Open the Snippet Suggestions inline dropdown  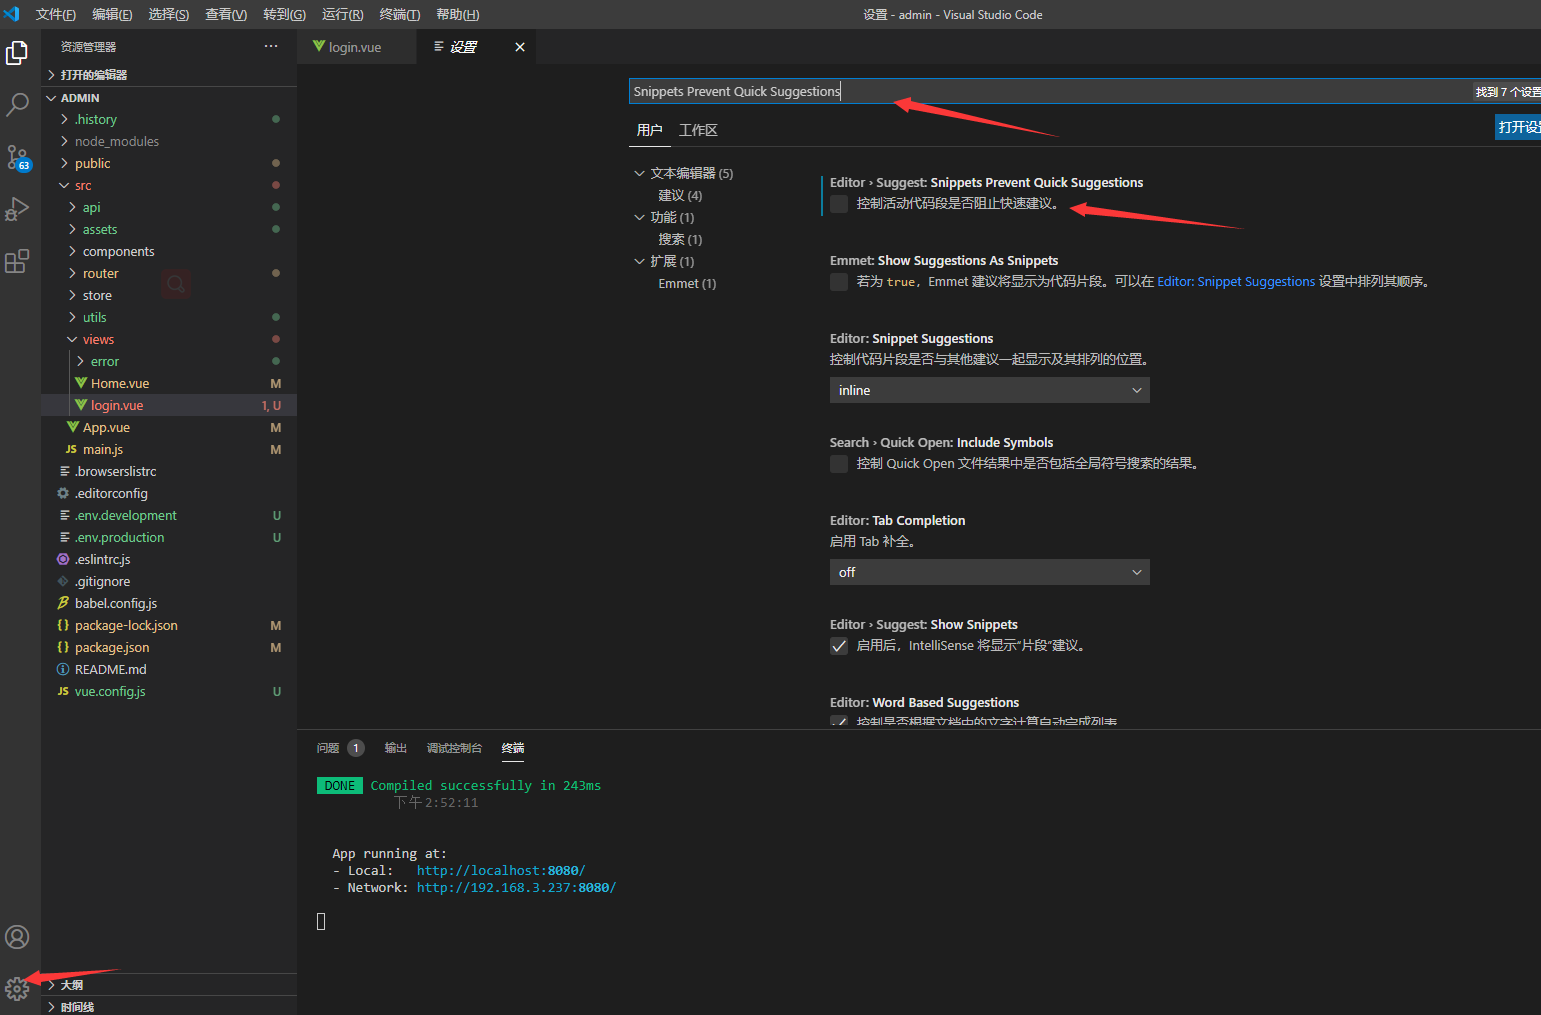coord(988,390)
